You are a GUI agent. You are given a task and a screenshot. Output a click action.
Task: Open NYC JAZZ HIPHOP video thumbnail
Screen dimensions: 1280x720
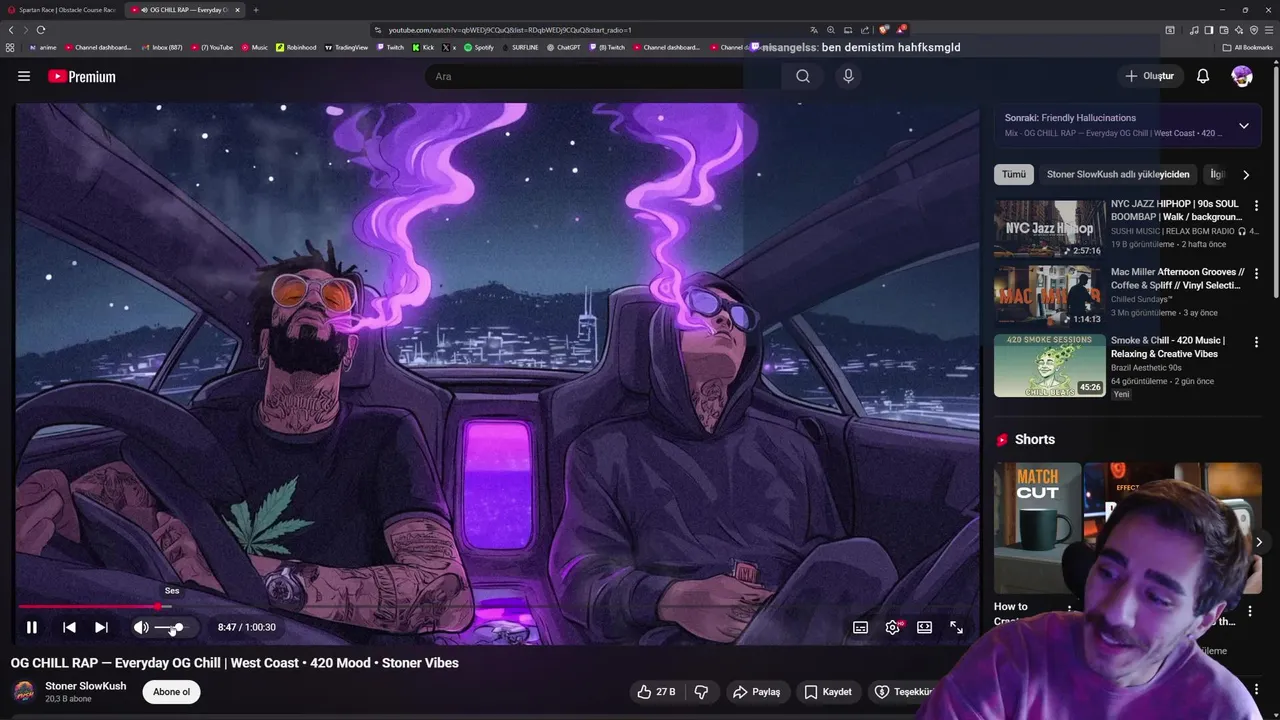1049,229
